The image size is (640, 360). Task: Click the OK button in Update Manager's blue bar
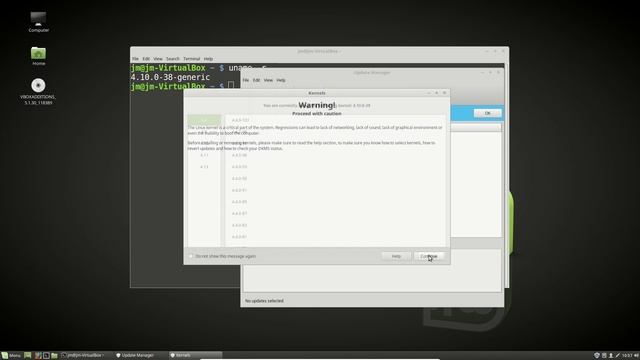(487, 113)
